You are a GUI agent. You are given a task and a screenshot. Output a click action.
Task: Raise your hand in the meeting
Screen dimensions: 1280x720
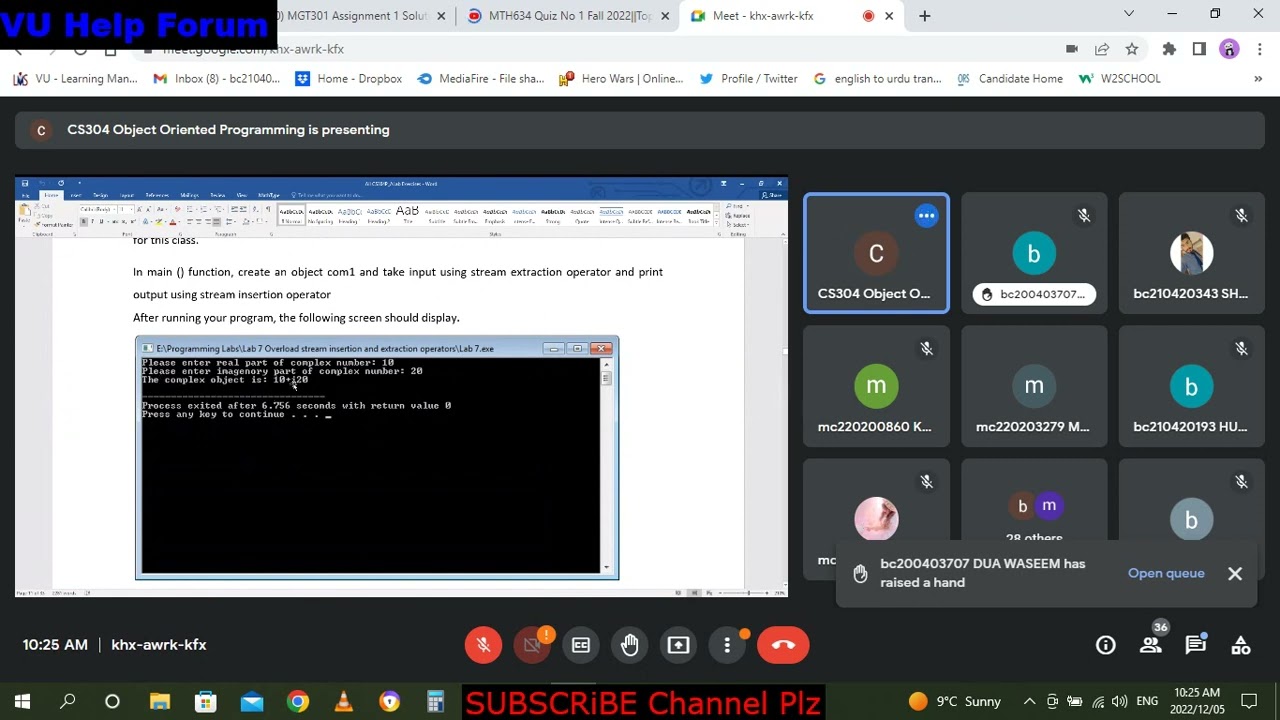pyautogui.click(x=630, y=645)
